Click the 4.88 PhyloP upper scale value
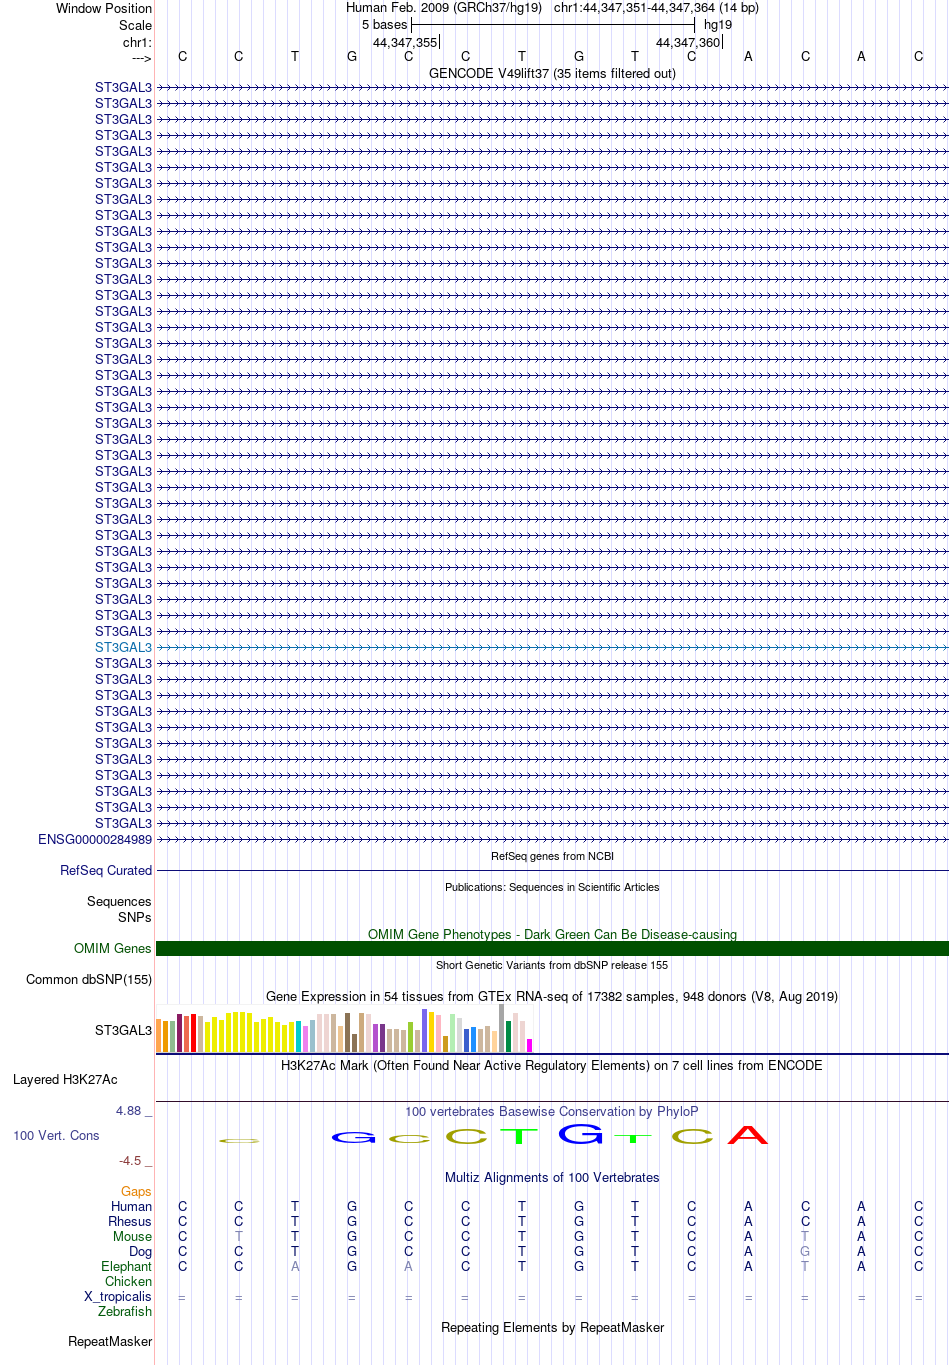 click(x=133, y=1110)
